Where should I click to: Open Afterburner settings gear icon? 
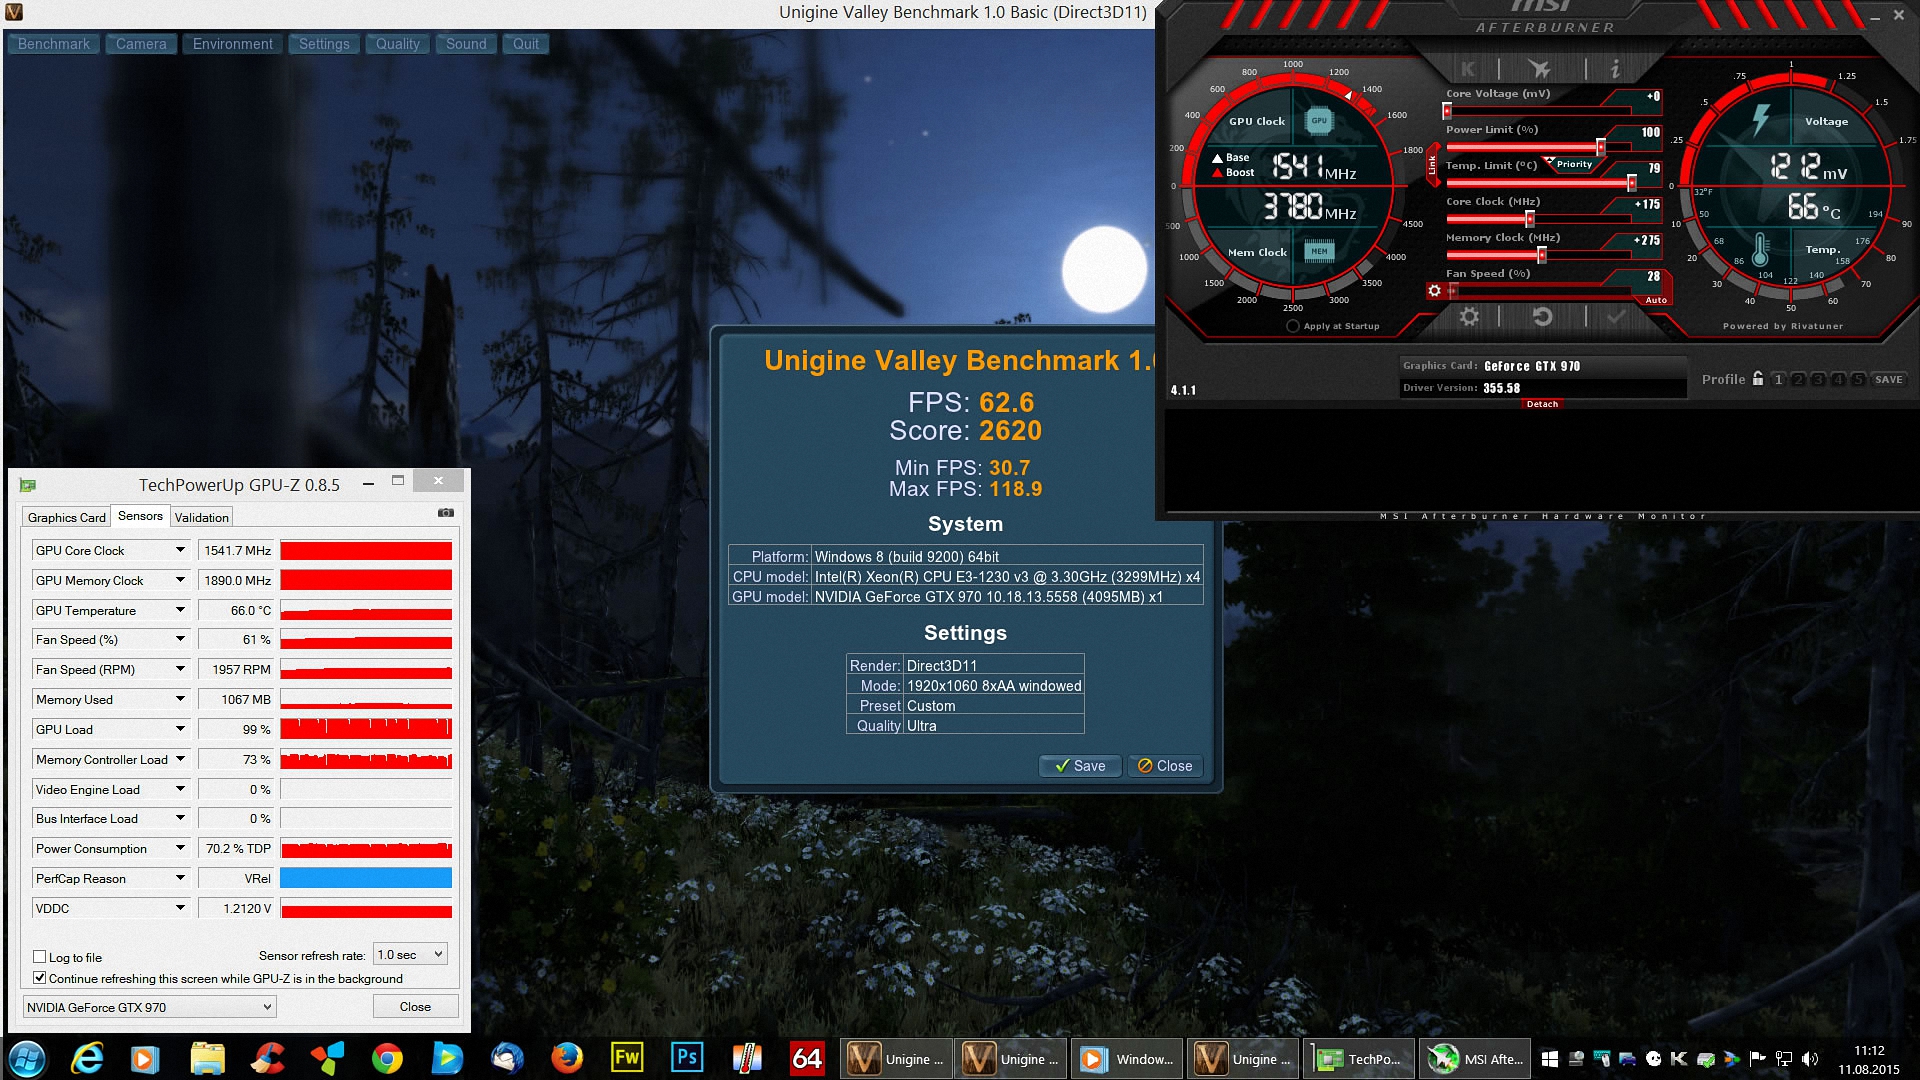pyautogui.click(x=1469, y=317)
